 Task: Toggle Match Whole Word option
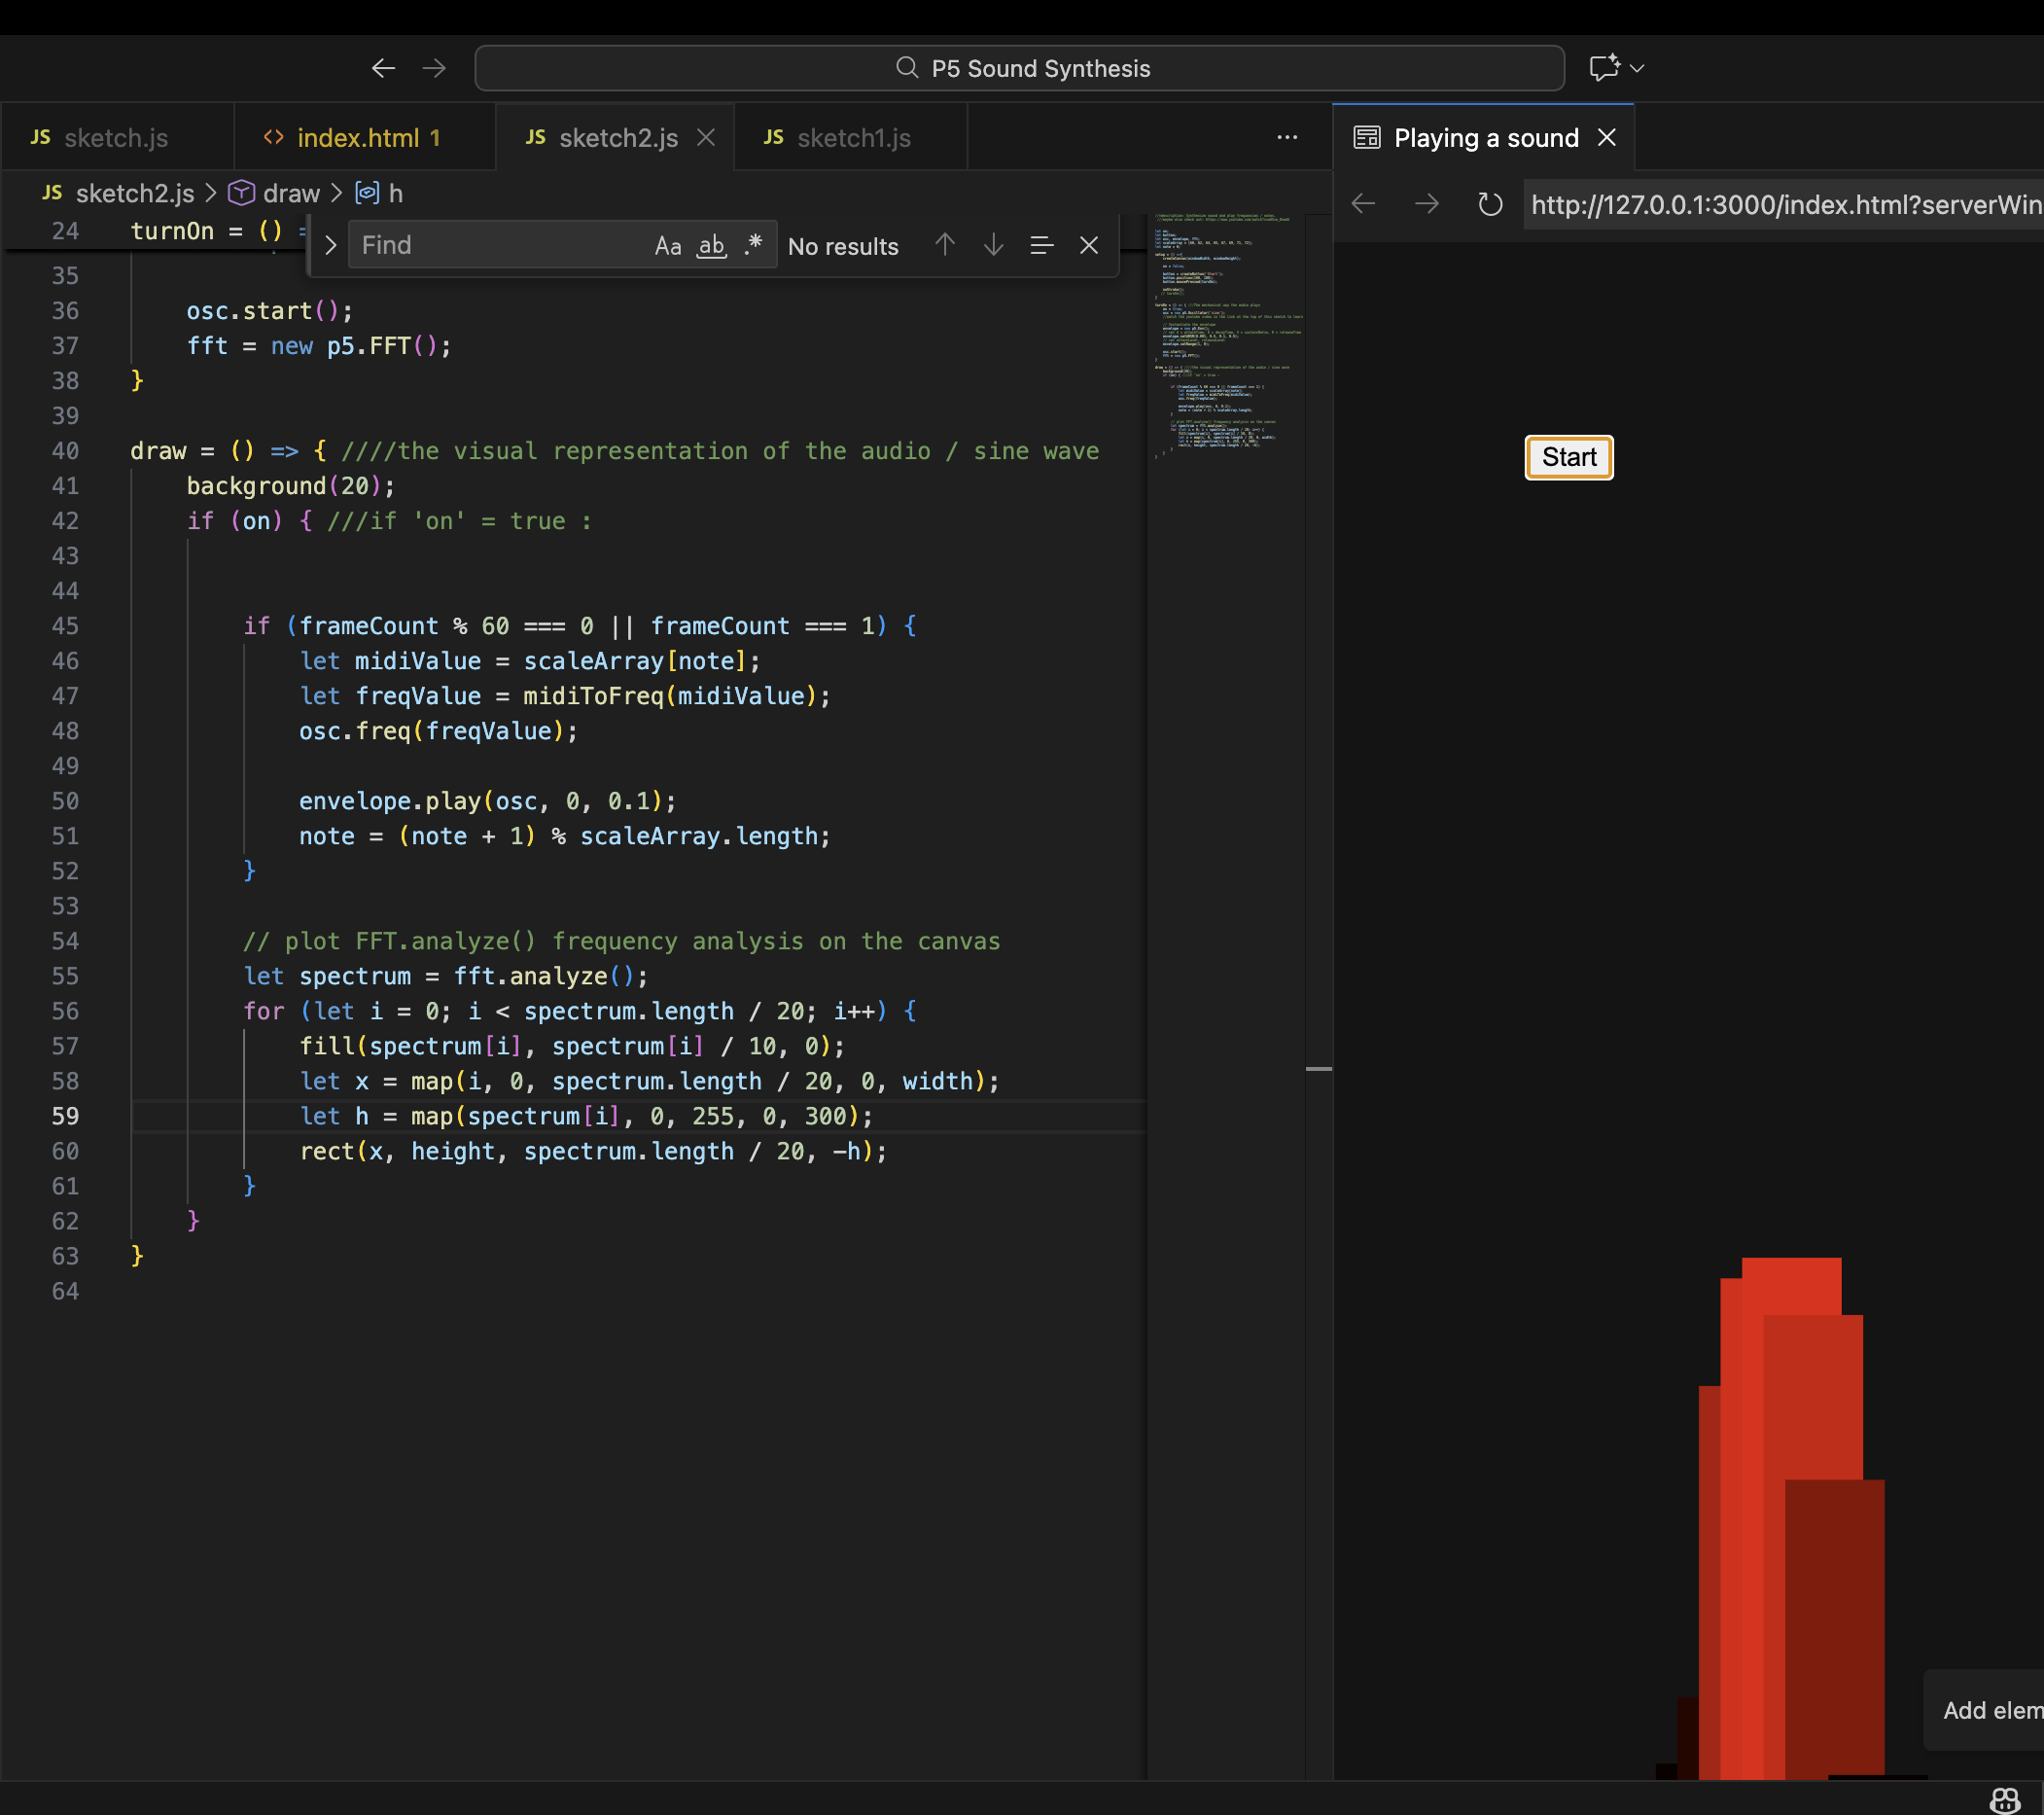point(711,246)
